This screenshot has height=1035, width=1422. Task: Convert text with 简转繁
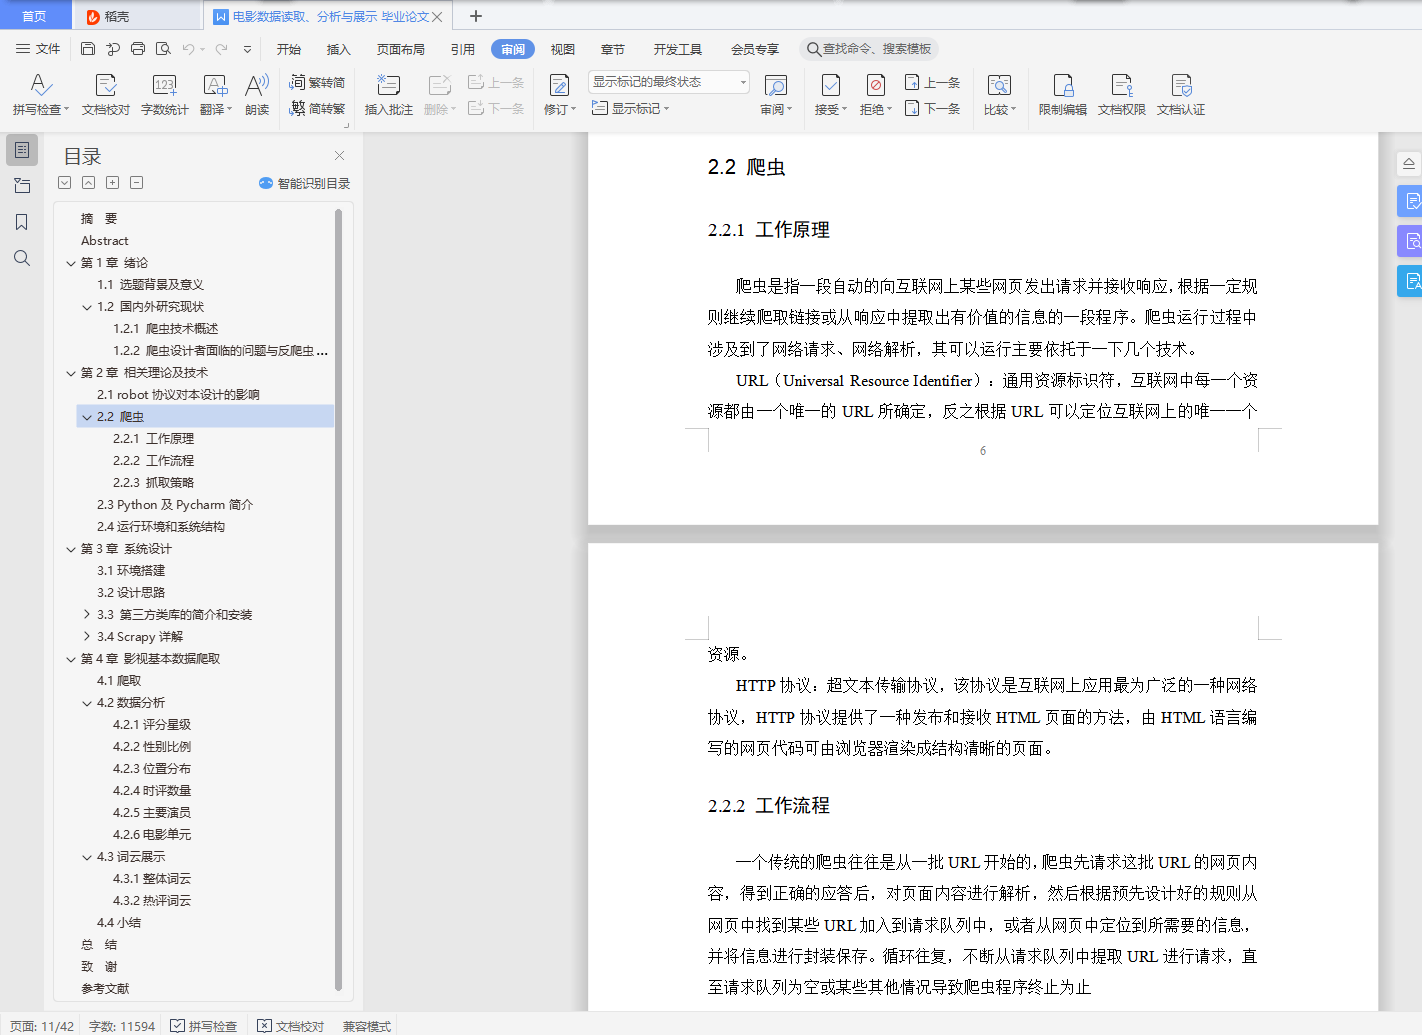[x=317, y=108]
